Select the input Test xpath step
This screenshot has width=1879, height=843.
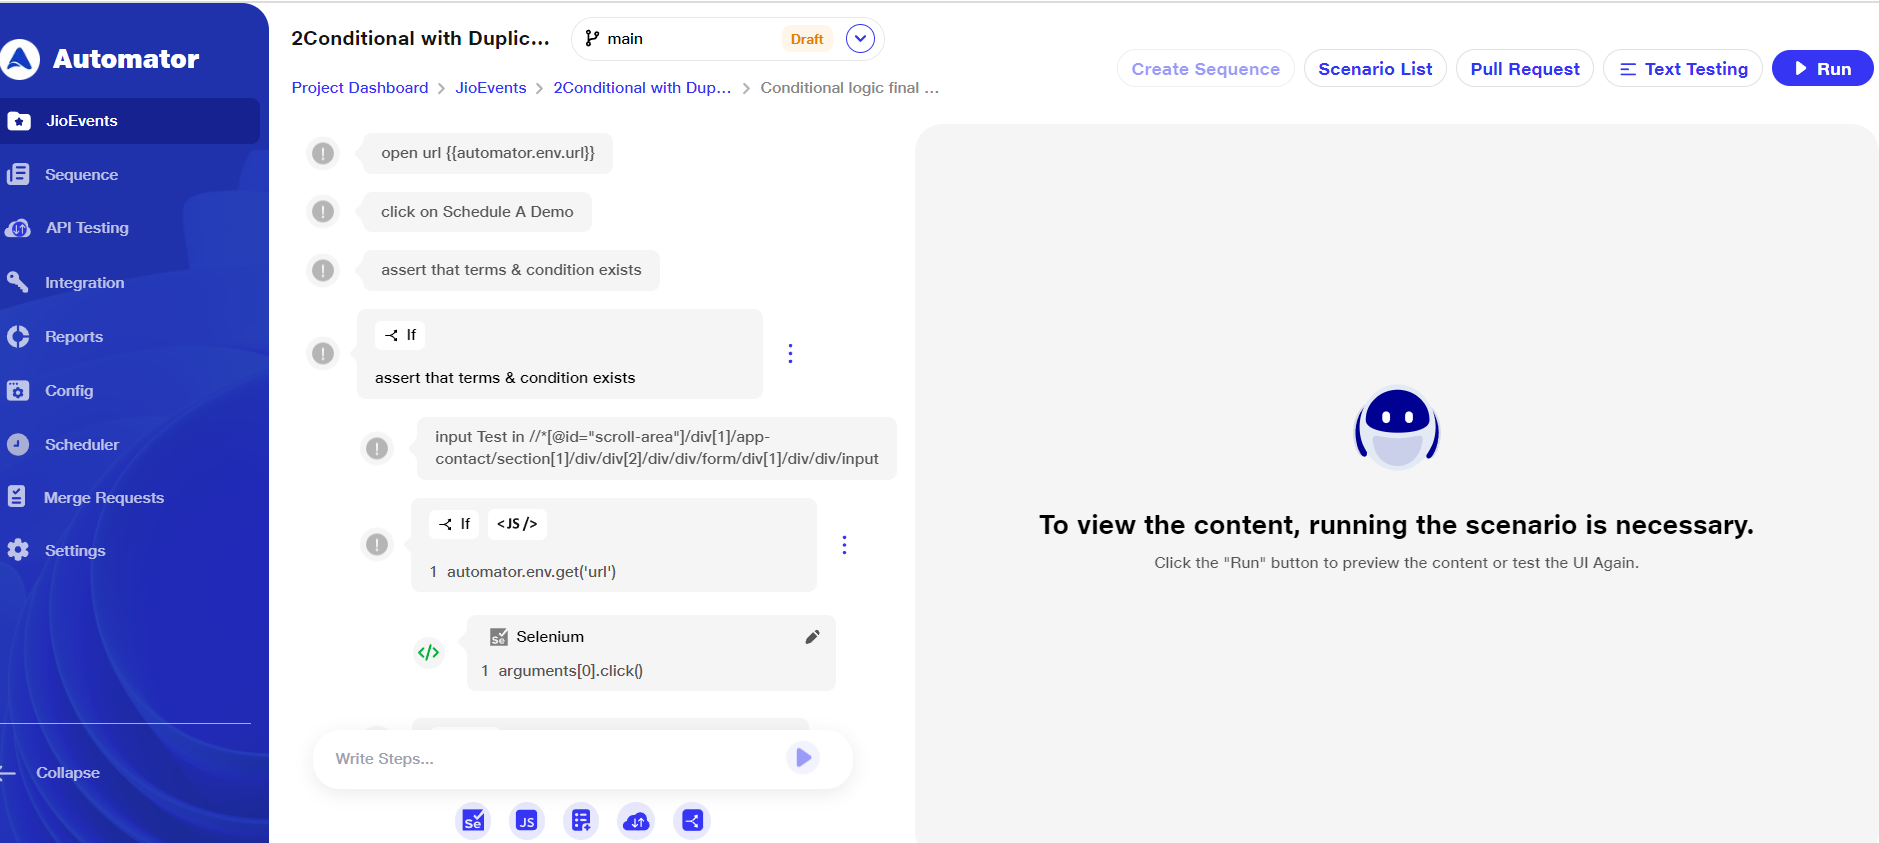[x=657, y=448]
